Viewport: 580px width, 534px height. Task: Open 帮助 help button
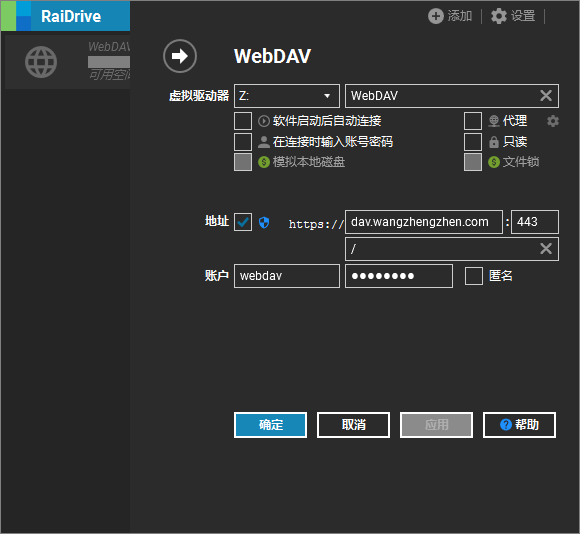(x=519, y=425)
